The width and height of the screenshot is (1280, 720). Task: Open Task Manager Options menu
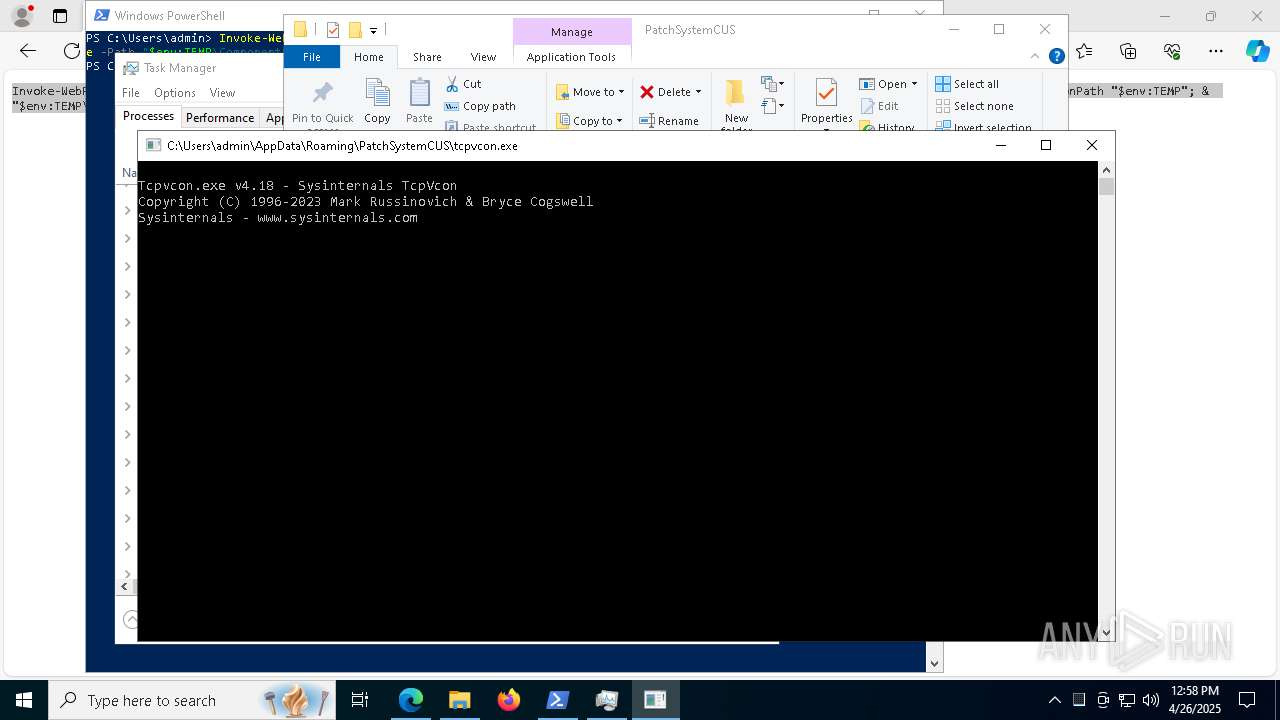tap(175, 92)
